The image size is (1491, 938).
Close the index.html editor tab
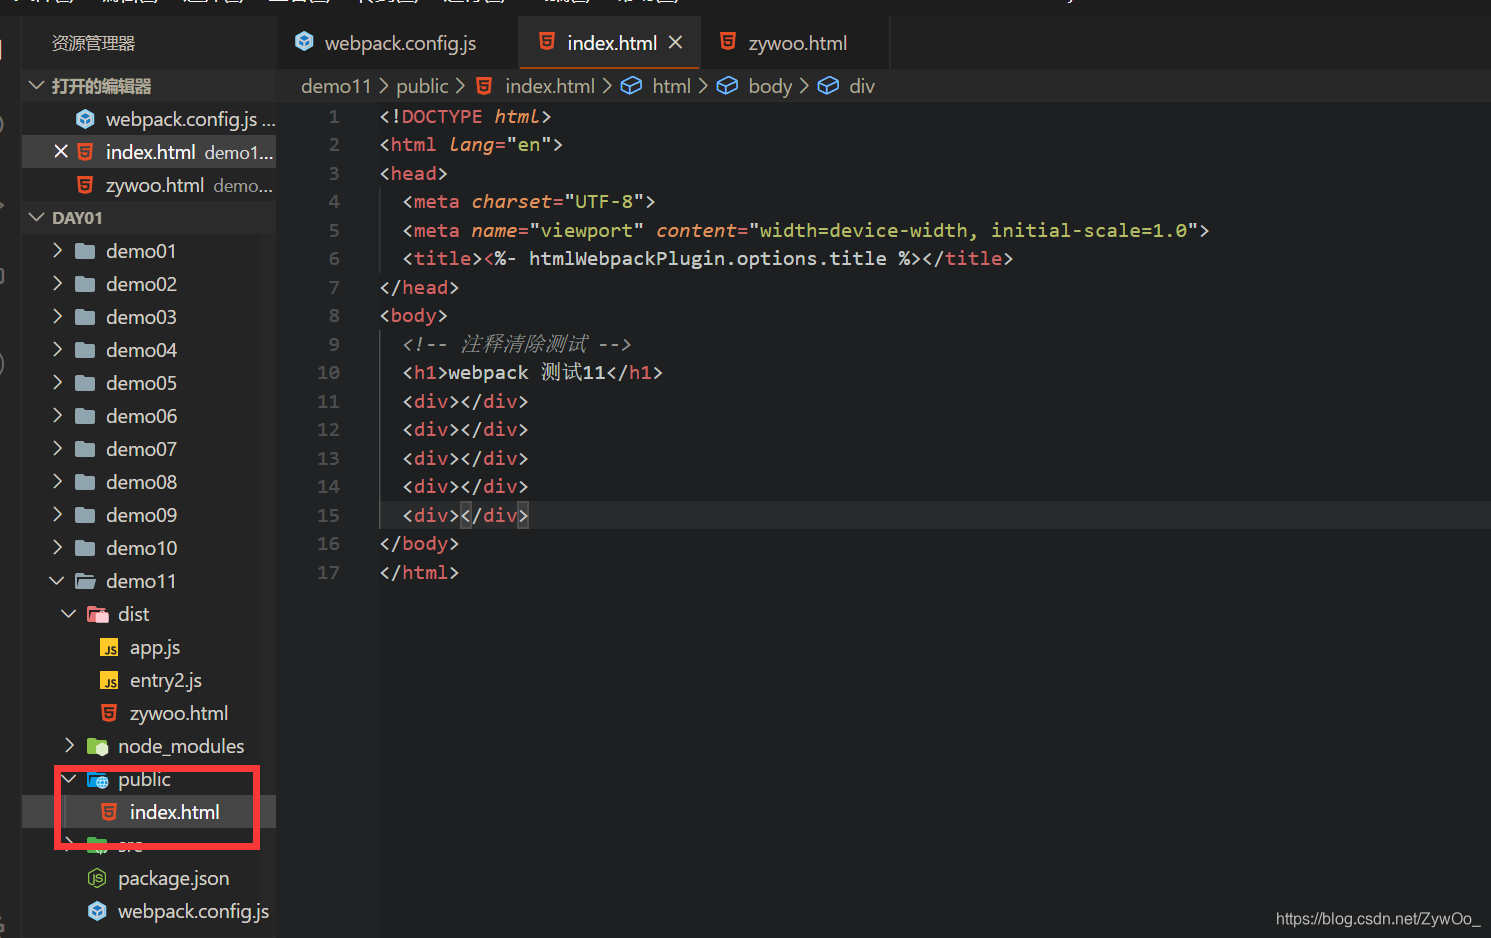click(x=675, y=42)
